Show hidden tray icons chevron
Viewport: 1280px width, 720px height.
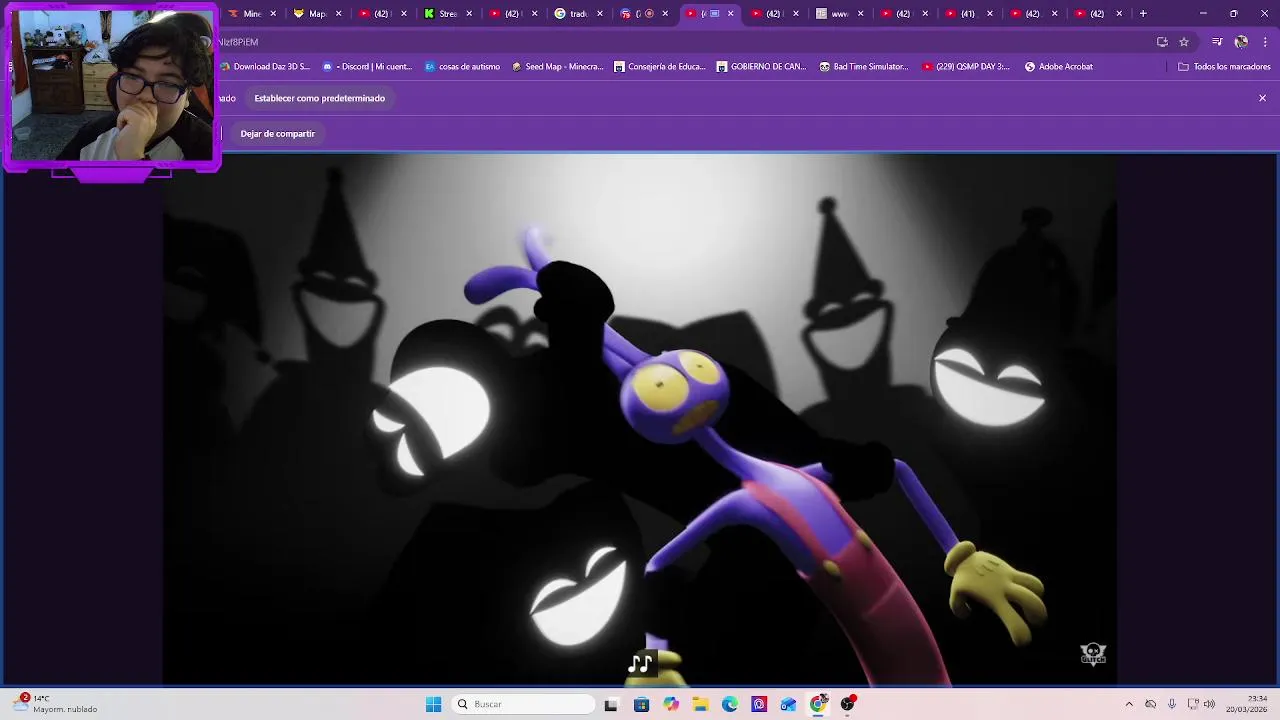pos(1129,704)
